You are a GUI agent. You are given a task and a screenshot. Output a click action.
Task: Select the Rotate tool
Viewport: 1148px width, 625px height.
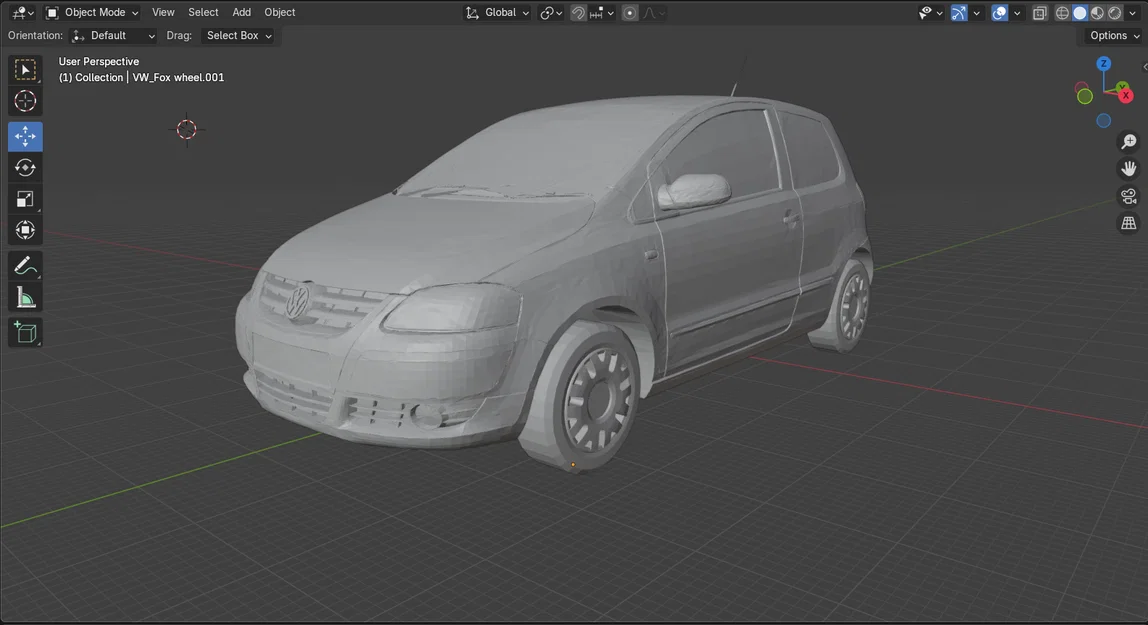[24, 167]
